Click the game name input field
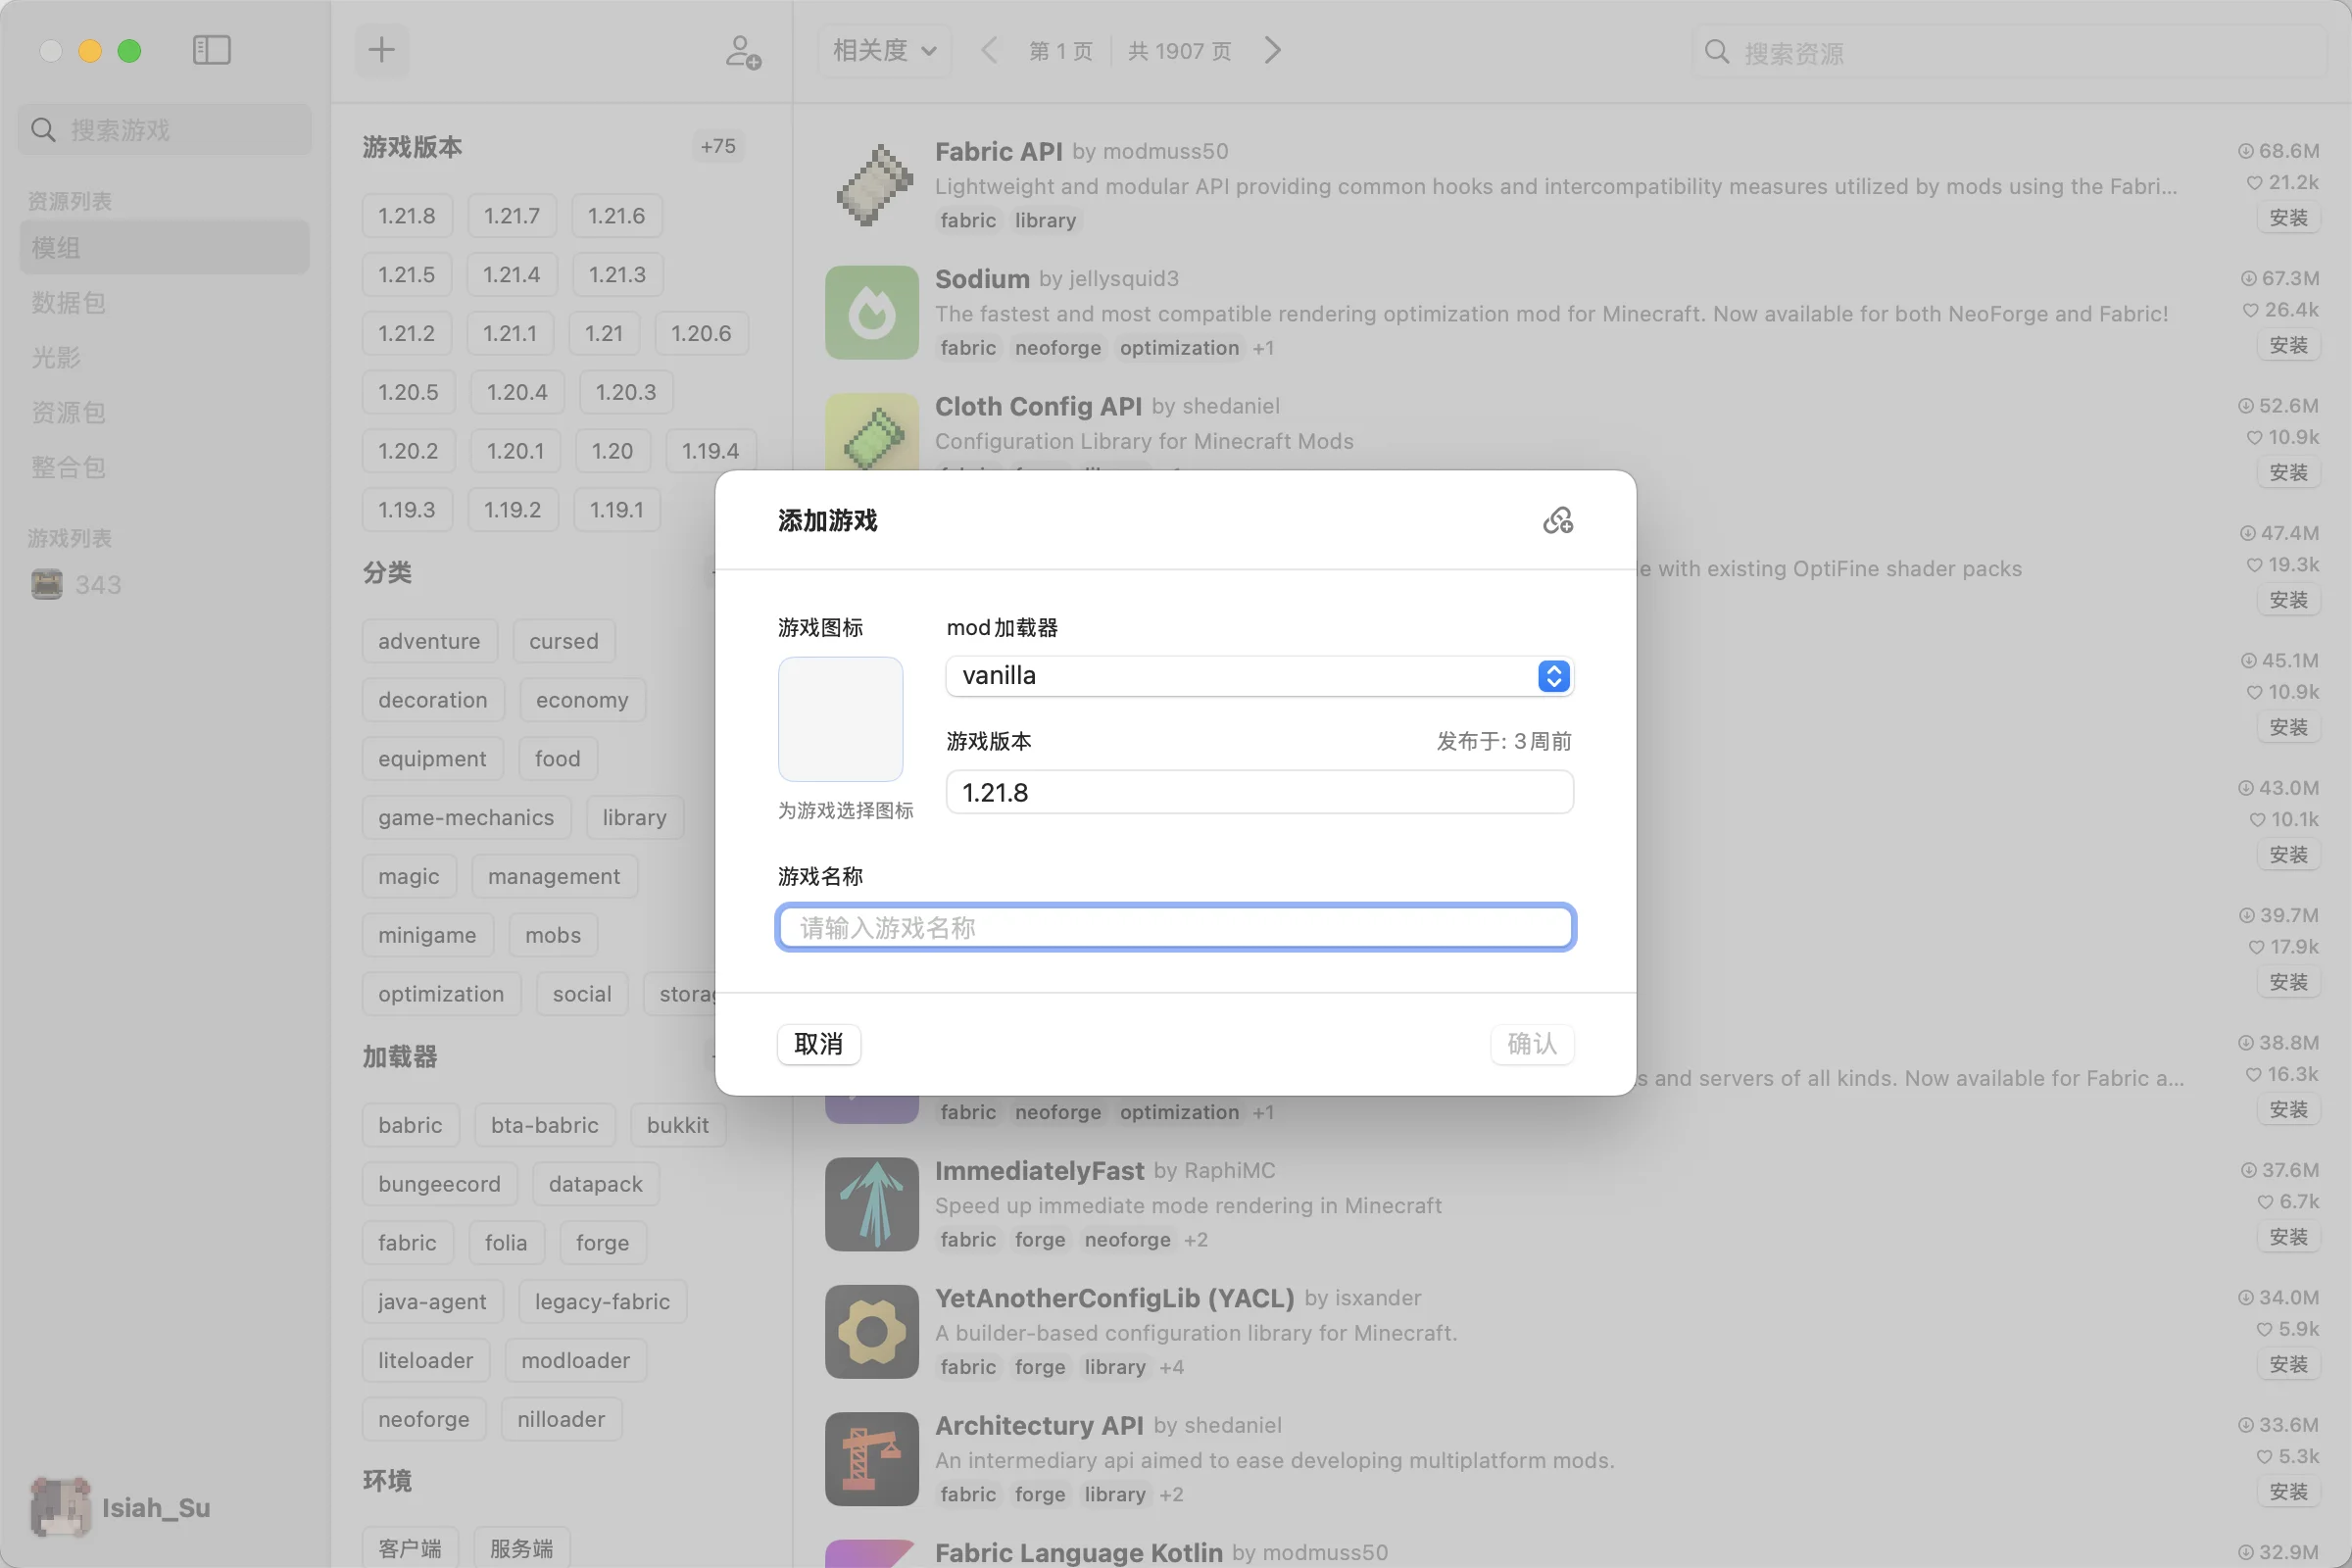Image resolution: width=2352 pixels, height=1568 pixels. point(1175,927)
